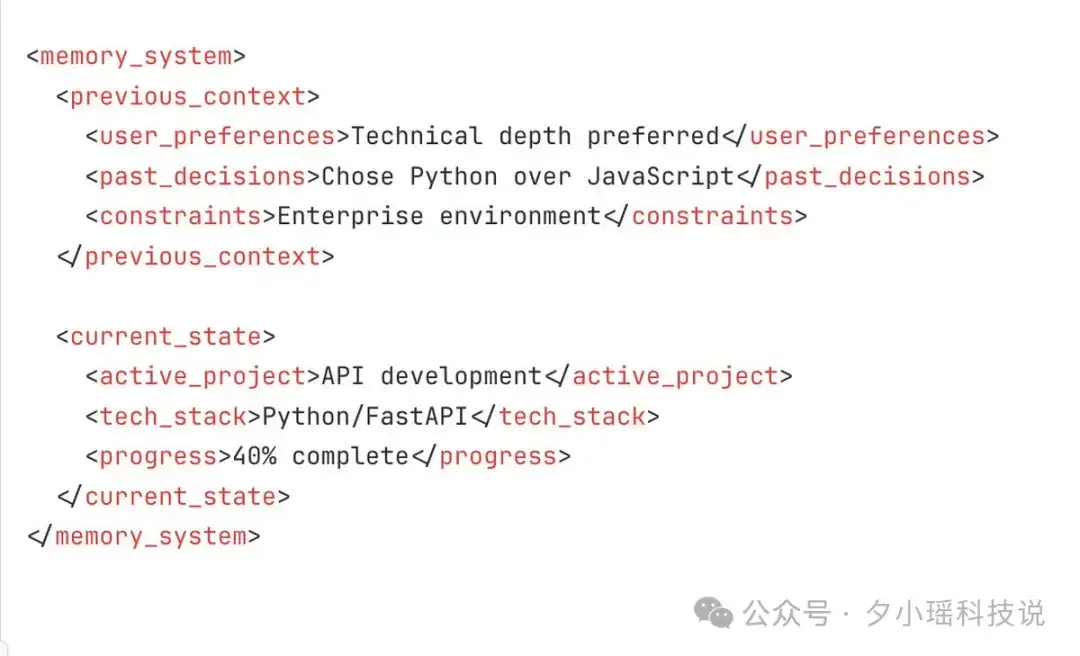Click the opening tech_stack tag

pyautogui.click(x=174, y=417)
